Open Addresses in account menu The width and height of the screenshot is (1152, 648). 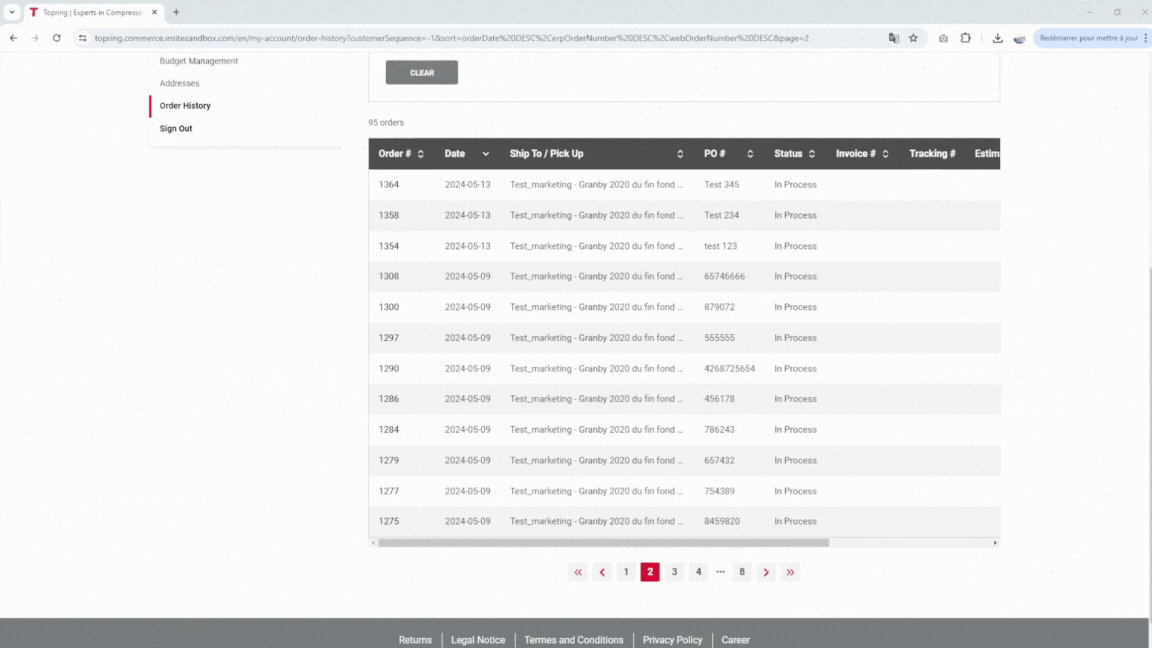coord(179,83)
